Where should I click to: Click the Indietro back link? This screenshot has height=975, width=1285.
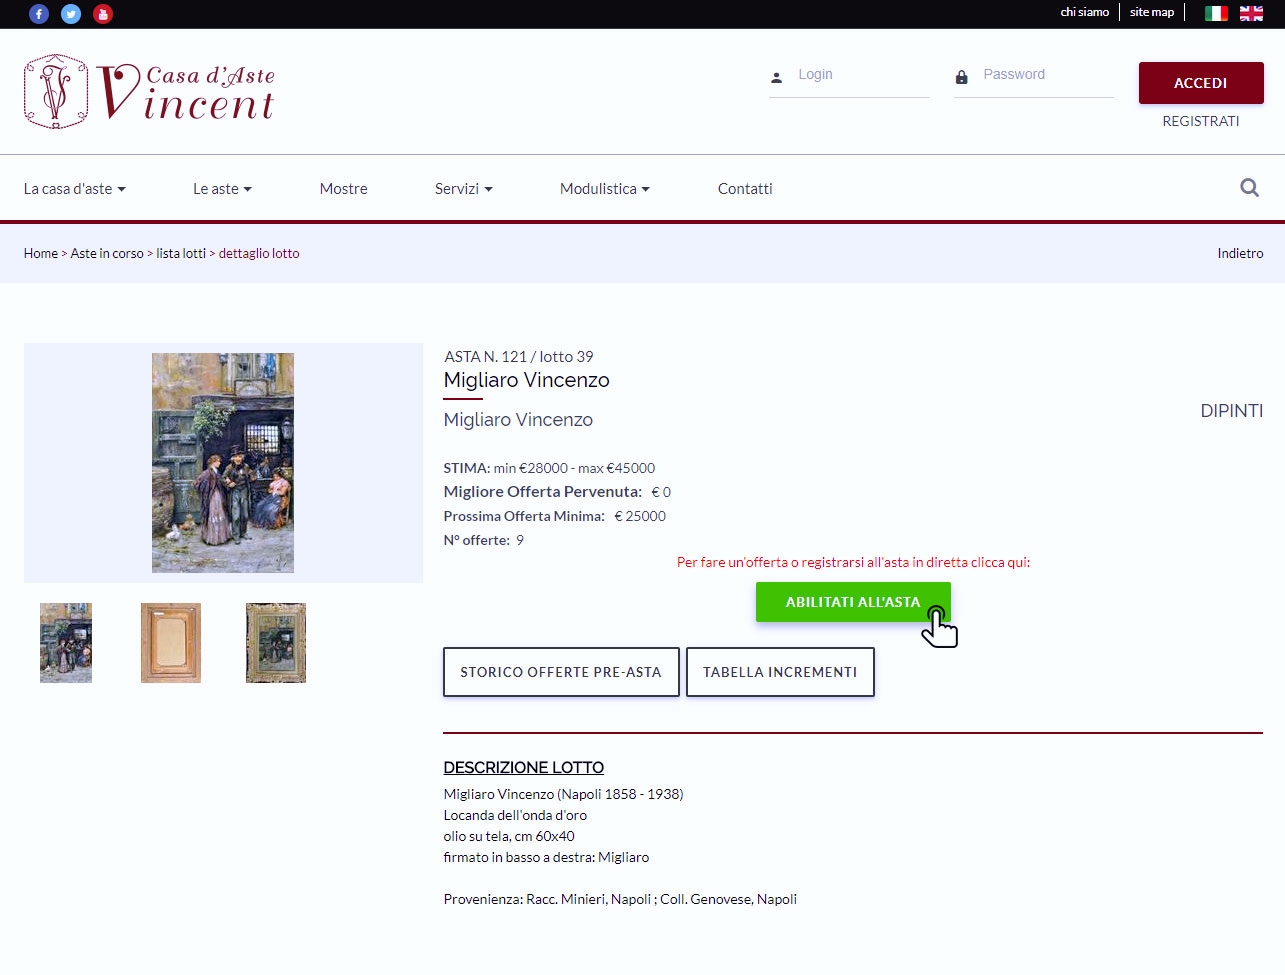click(x=1240, y=254)
